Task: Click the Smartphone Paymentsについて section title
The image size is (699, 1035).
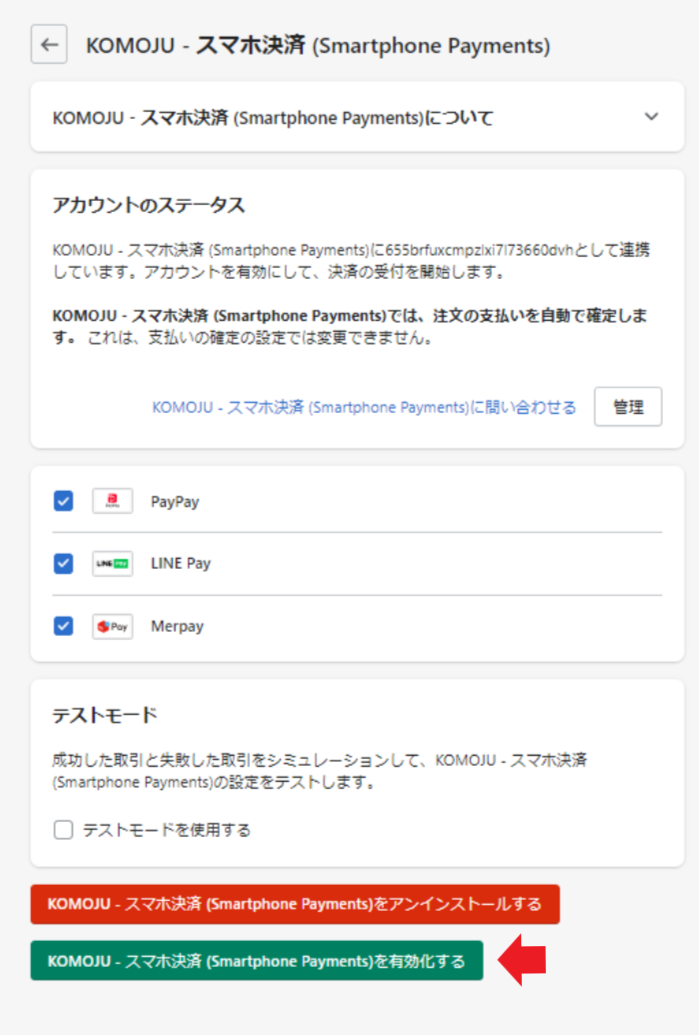Action: [273, 118]
